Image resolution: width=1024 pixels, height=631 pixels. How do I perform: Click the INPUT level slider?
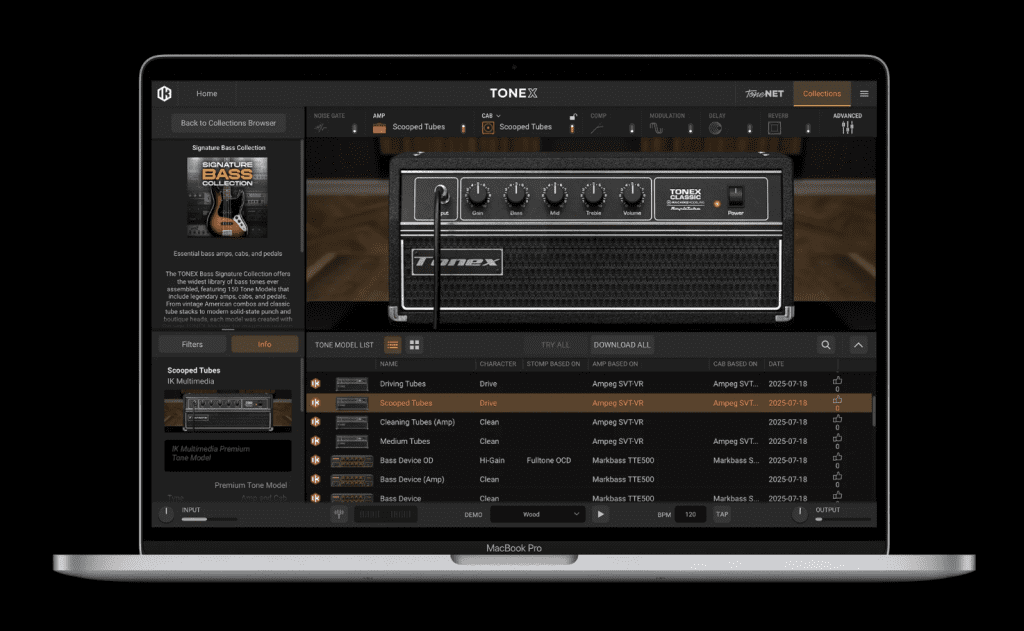tap(208, 519)
